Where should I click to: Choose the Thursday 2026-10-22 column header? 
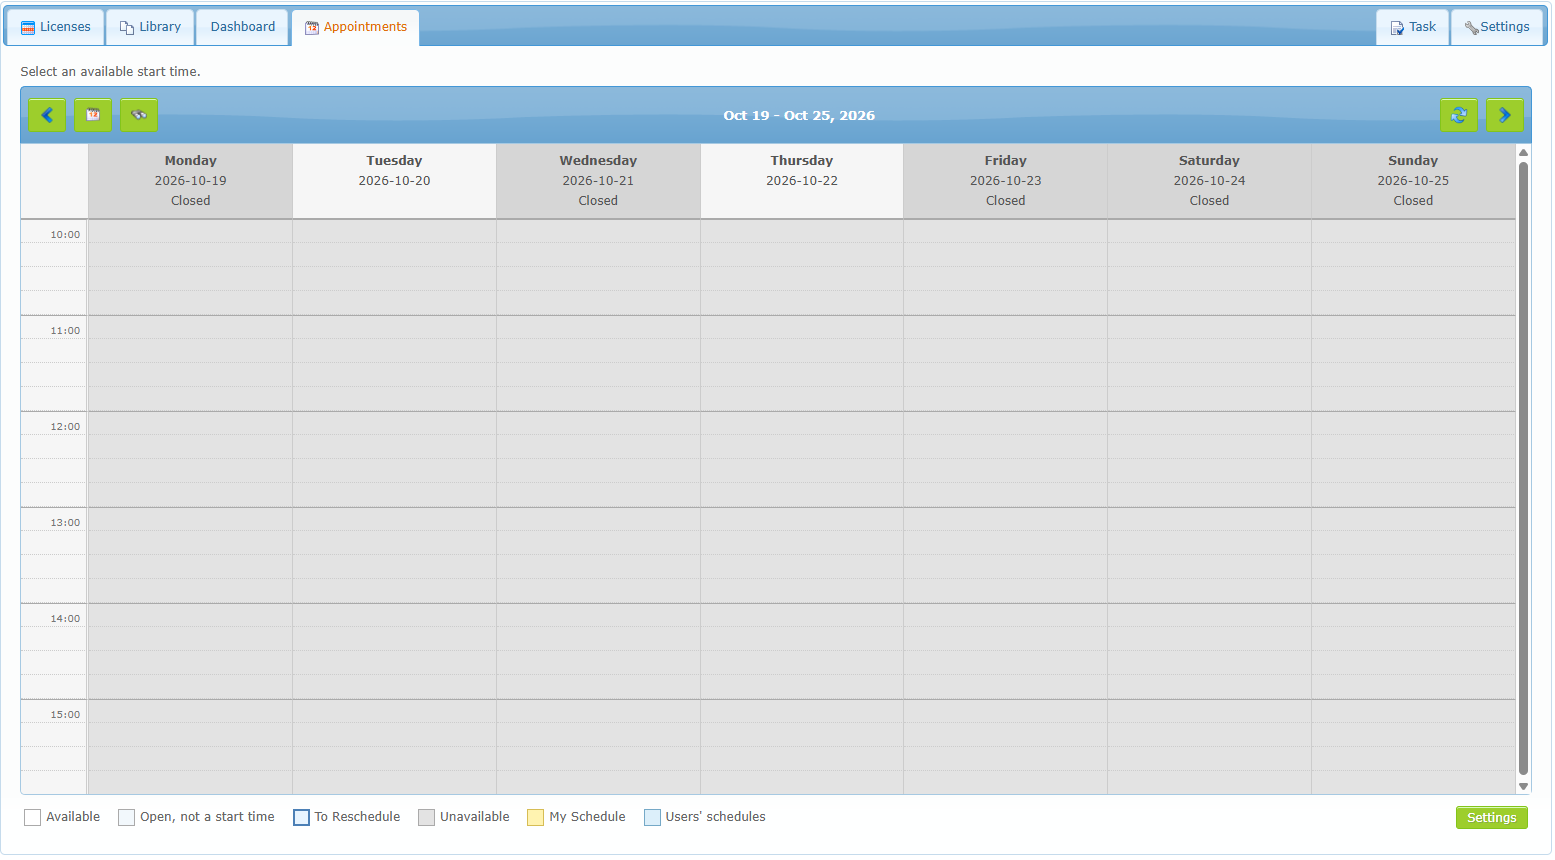point(802,181)
